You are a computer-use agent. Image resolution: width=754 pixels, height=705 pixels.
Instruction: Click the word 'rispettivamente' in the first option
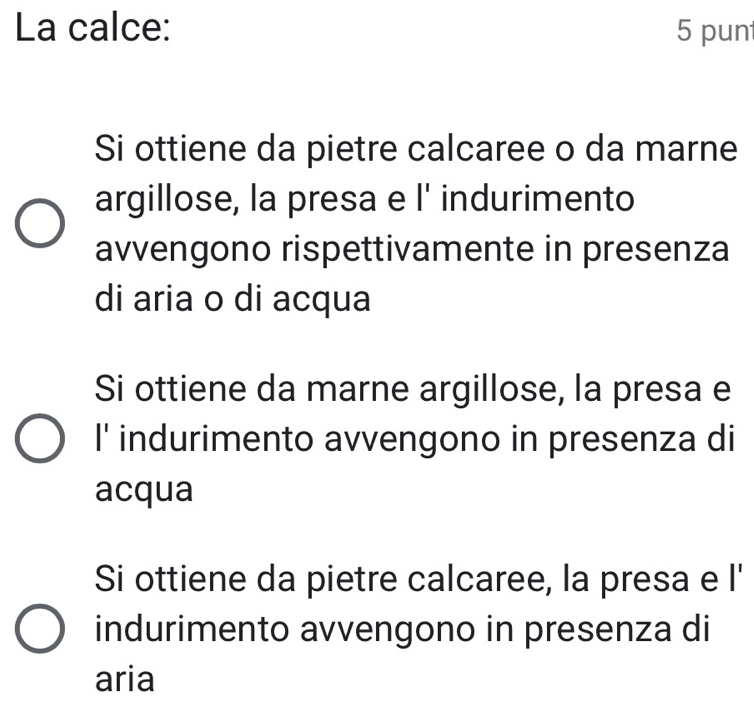click(x=408, y=249)
